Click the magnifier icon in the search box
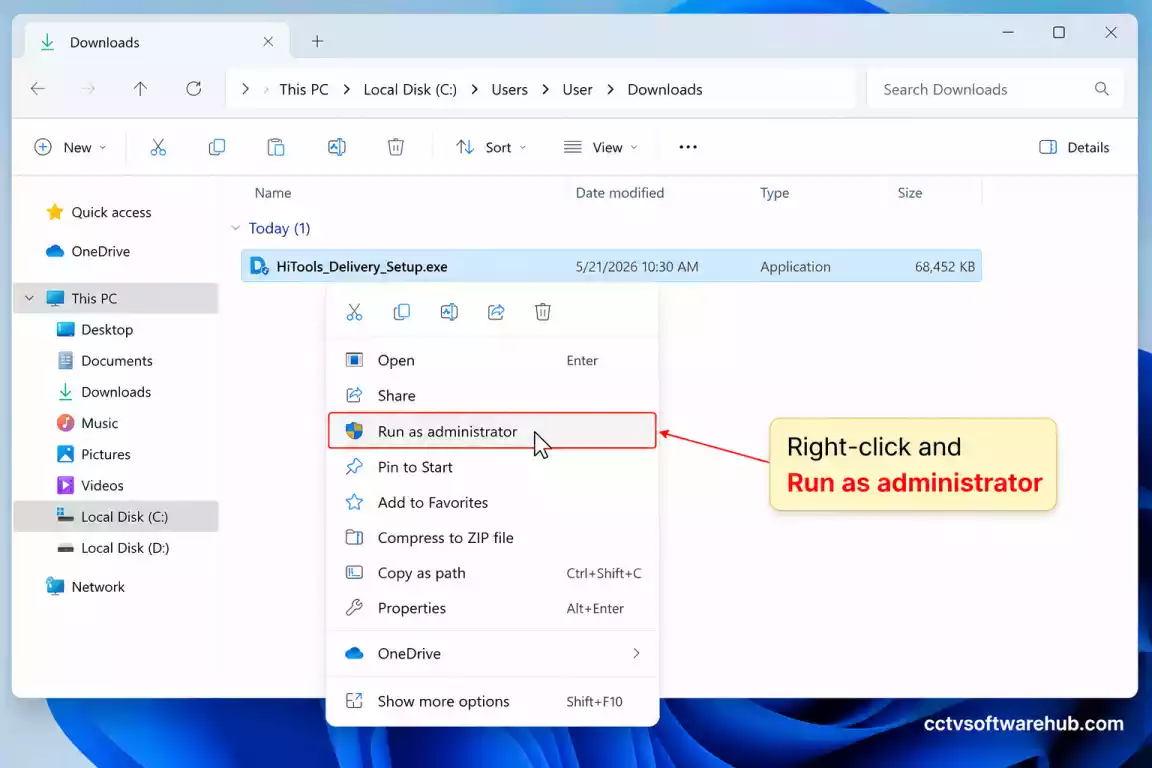 point(1101,89)
